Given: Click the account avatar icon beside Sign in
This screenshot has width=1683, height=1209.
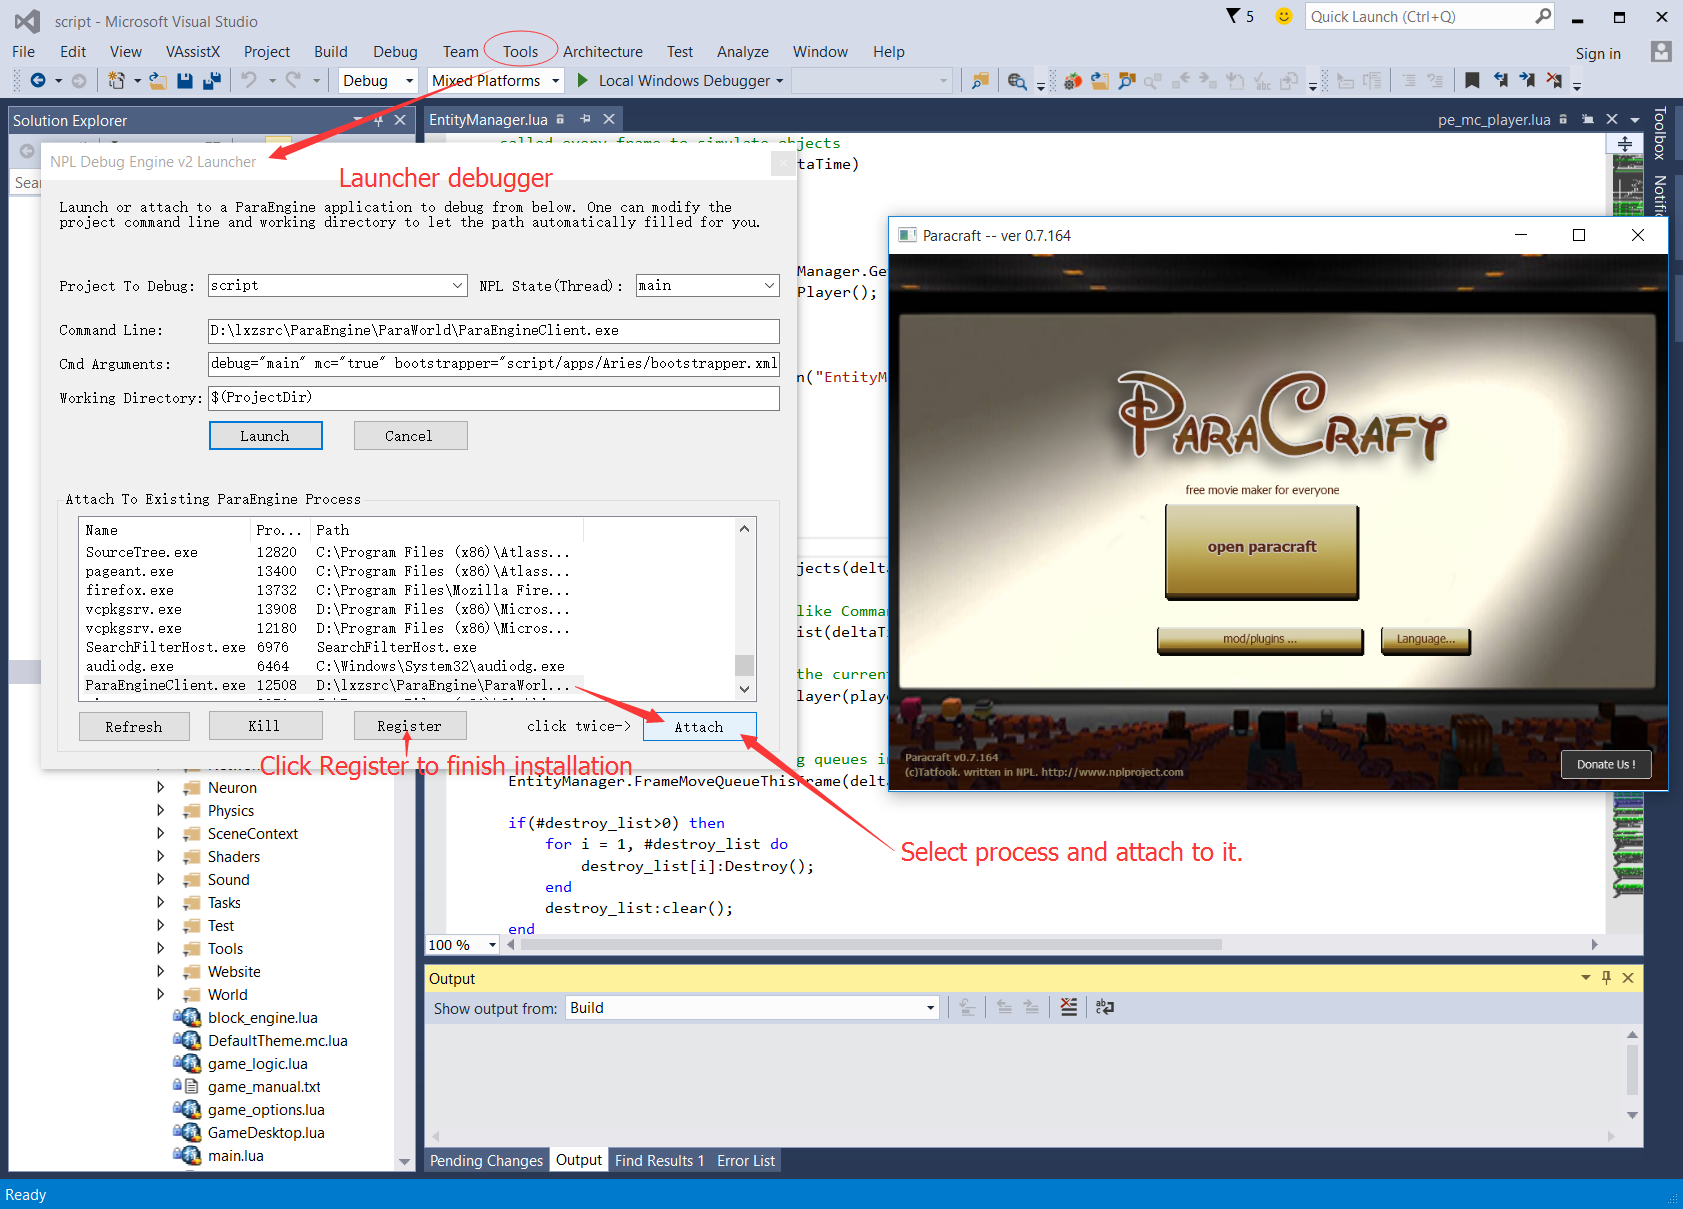Looking at the screenshot, I should (1661, 52).
